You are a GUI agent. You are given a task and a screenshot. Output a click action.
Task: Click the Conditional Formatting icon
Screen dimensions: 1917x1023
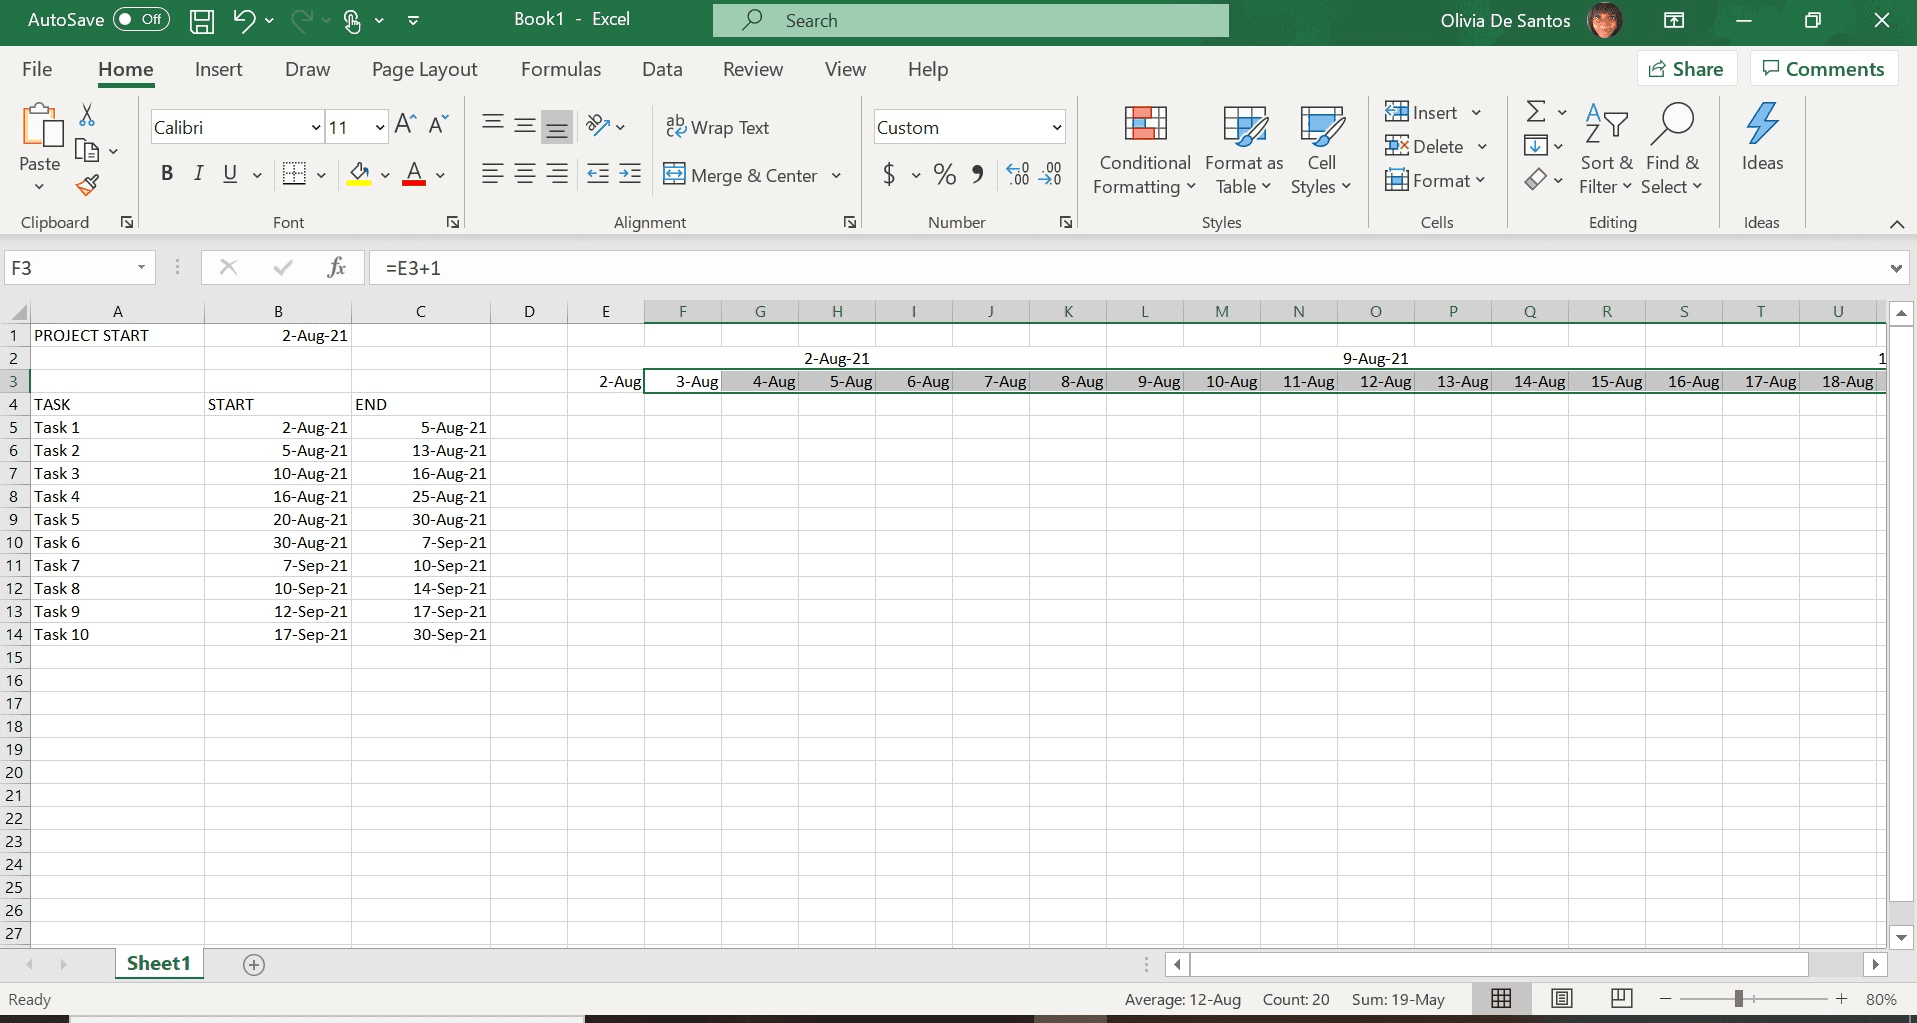(x=1145, y=125)
